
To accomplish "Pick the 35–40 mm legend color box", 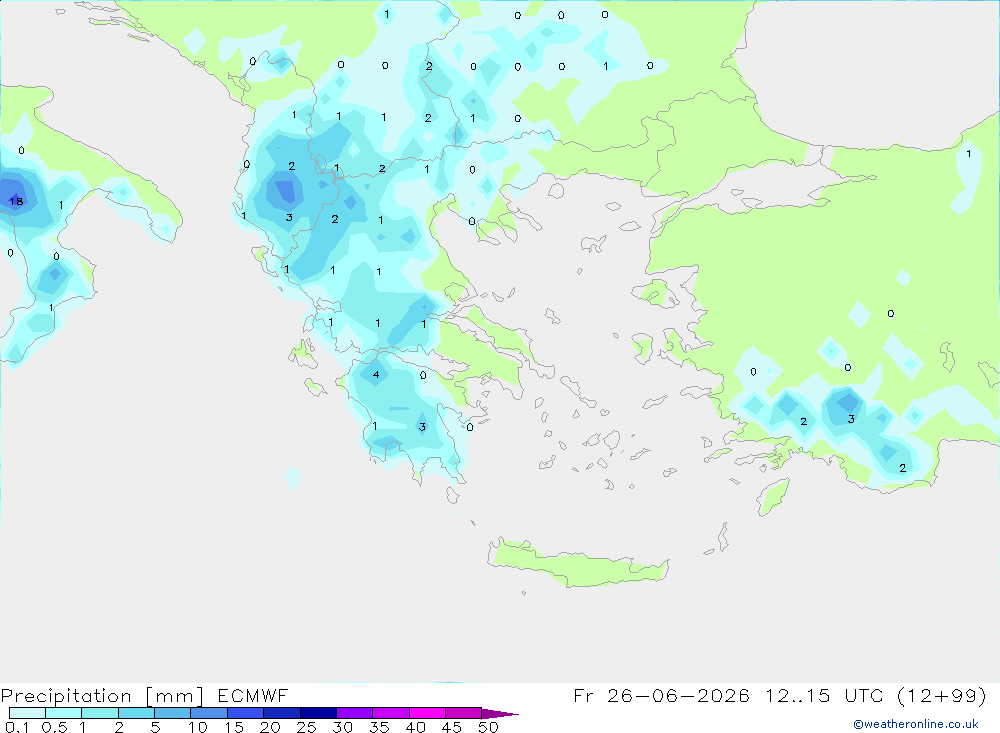I will coord(390,713).
